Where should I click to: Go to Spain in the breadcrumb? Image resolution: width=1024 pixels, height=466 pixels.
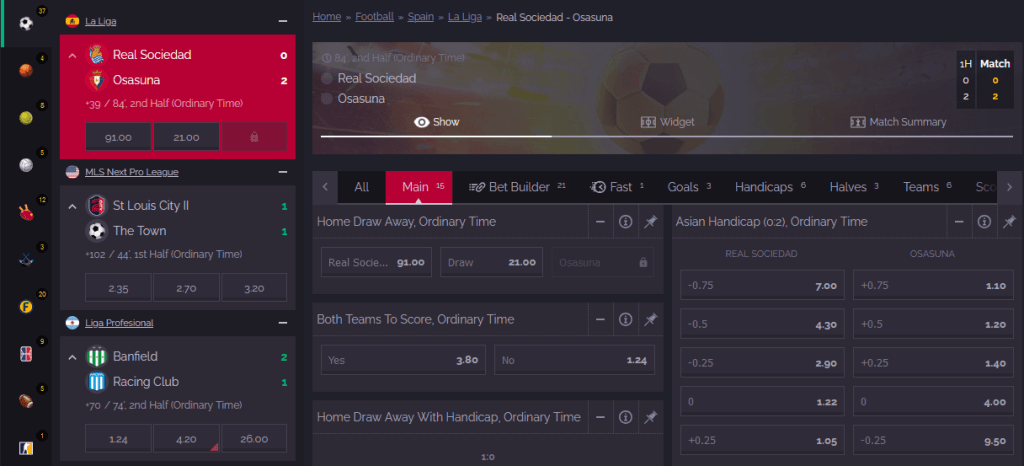coord(420,17)
